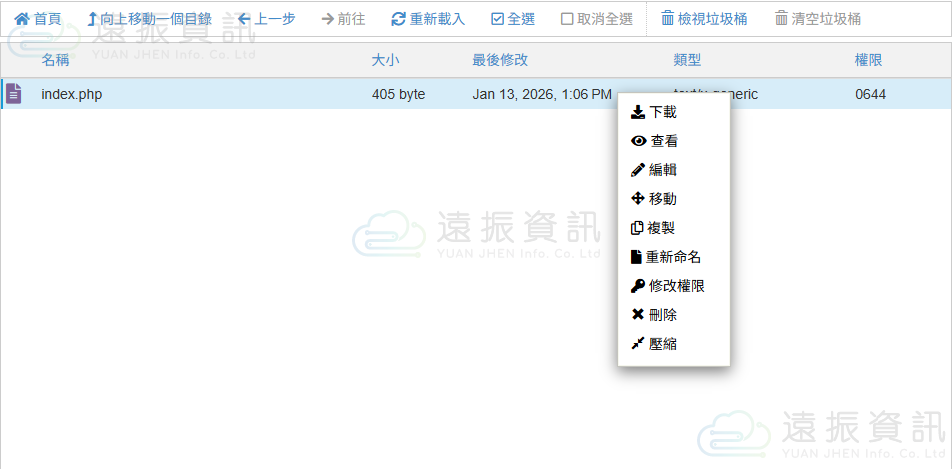Screen dimensions: 952x469
Task: Check the Select All (全選) checkbox
Action: pyautogui.click(x=498, y=19)
